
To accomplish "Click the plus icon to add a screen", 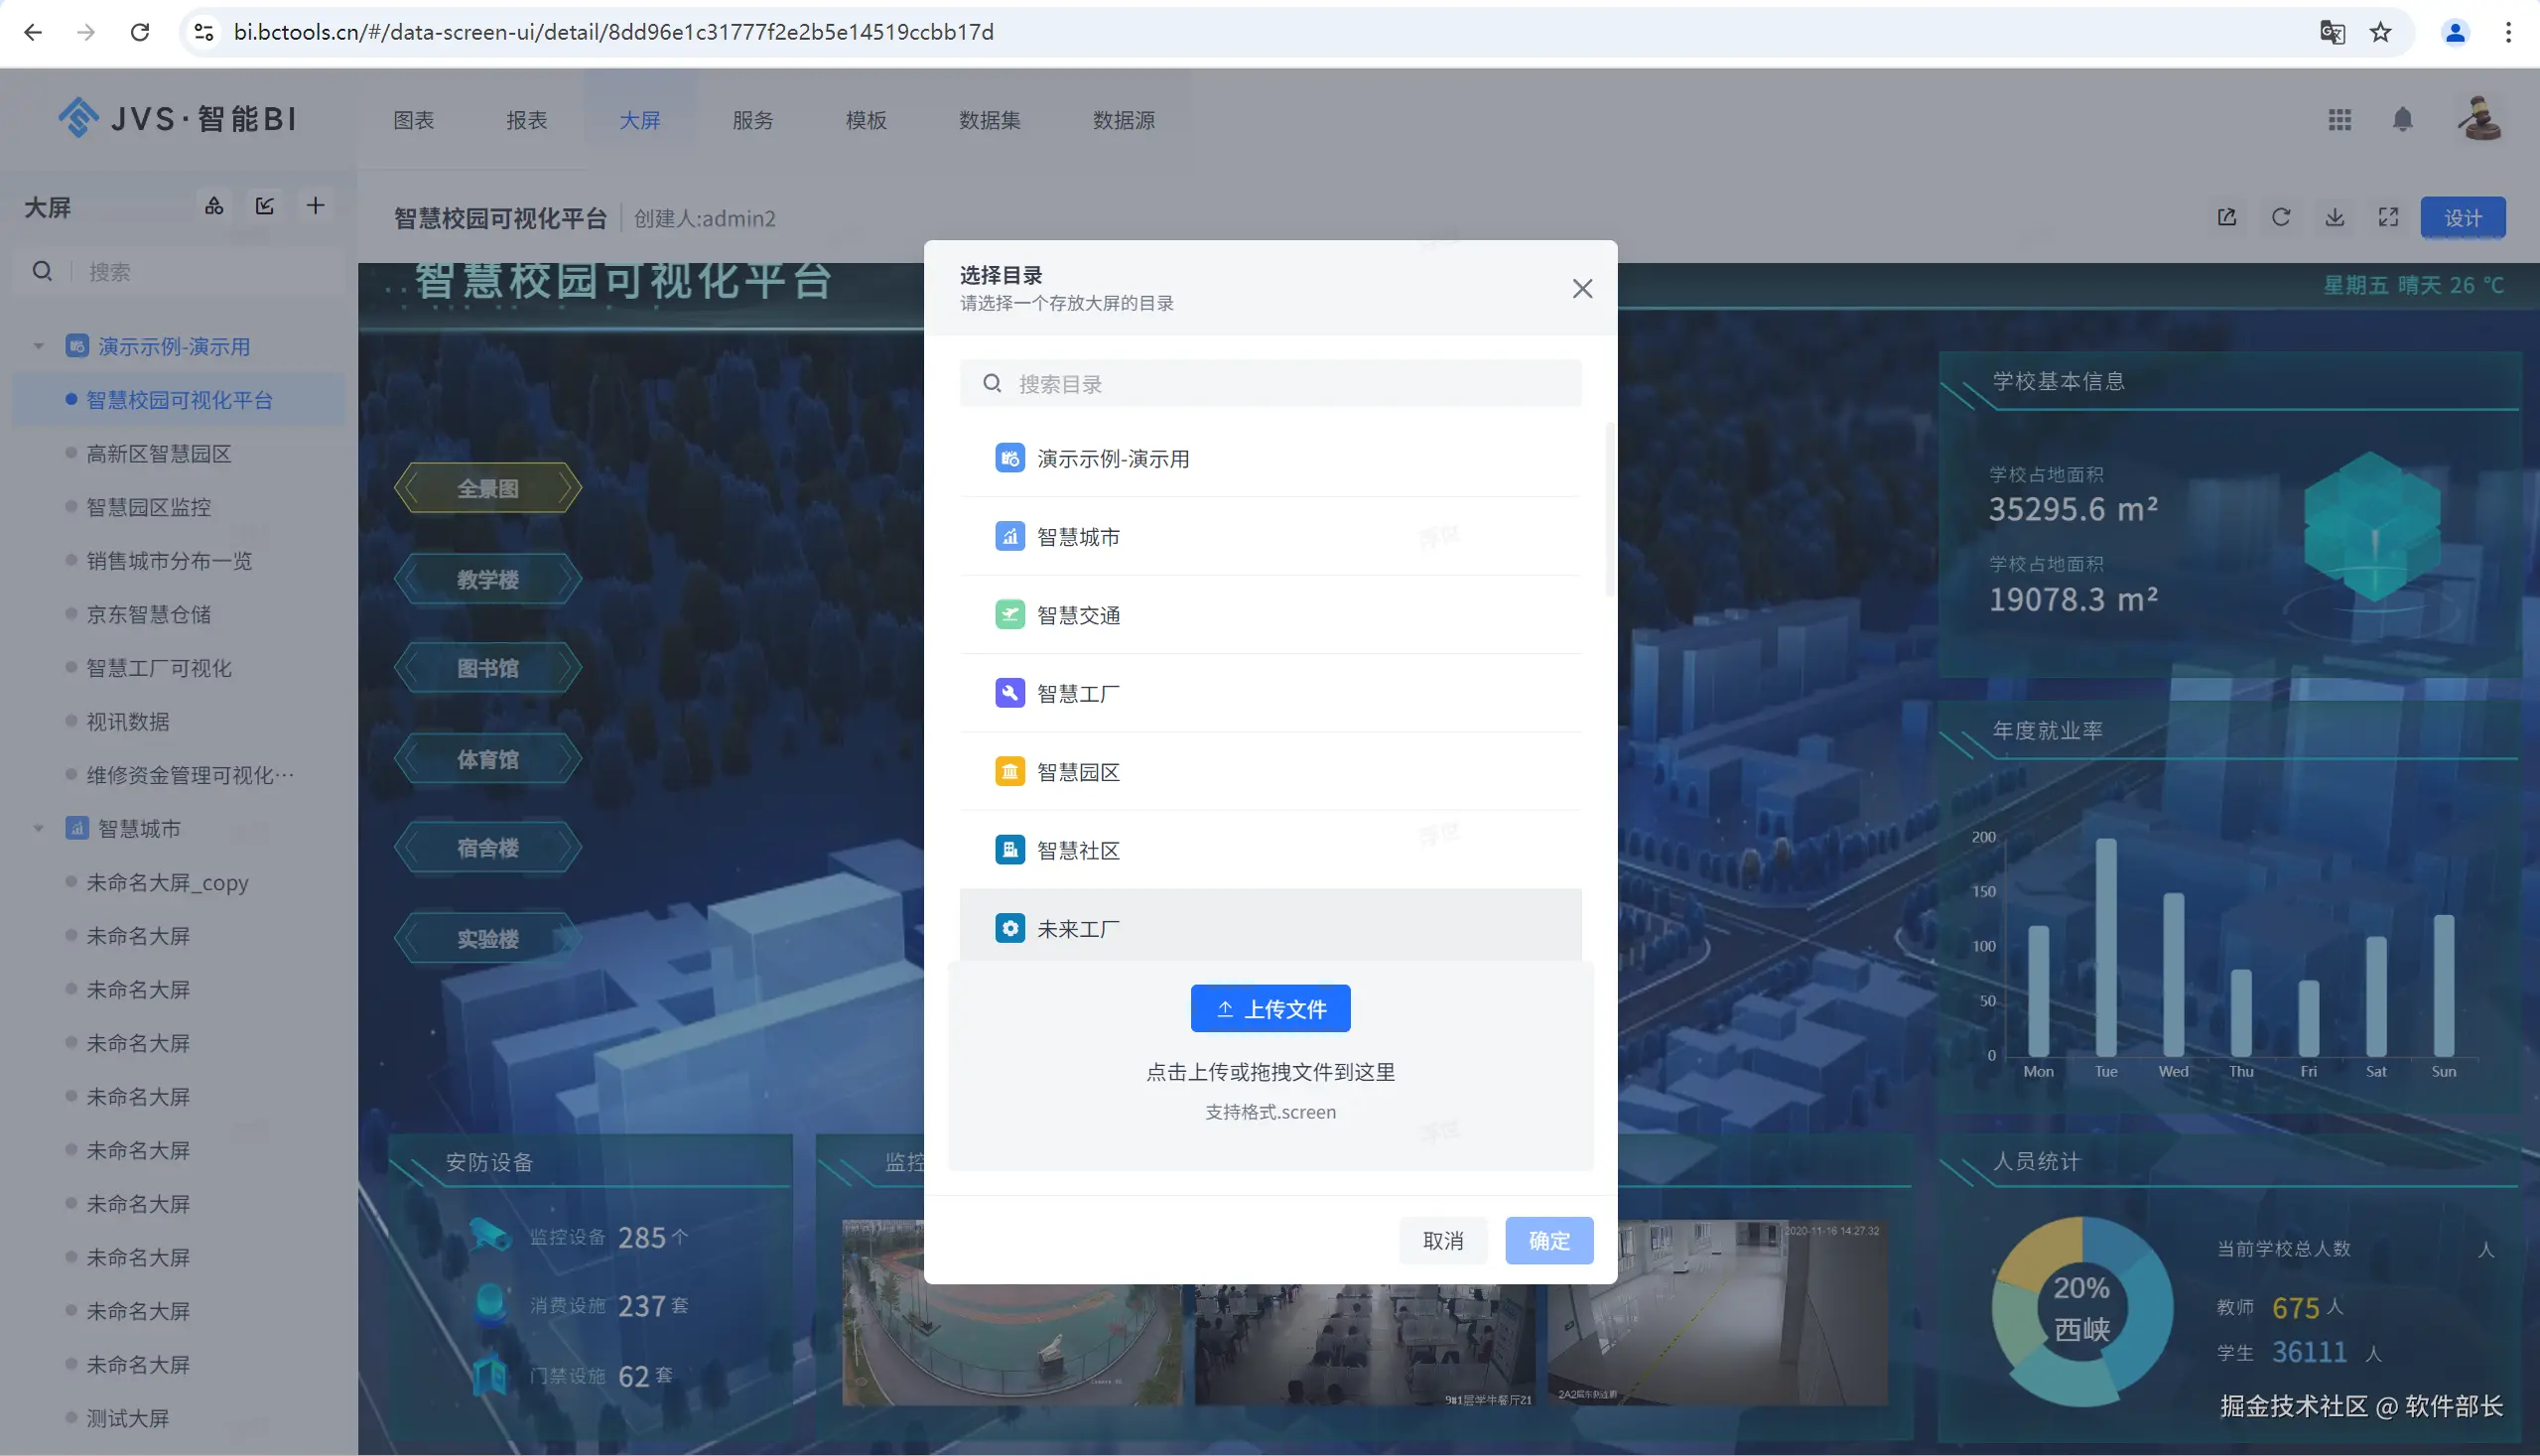I will tap(315, 206).
